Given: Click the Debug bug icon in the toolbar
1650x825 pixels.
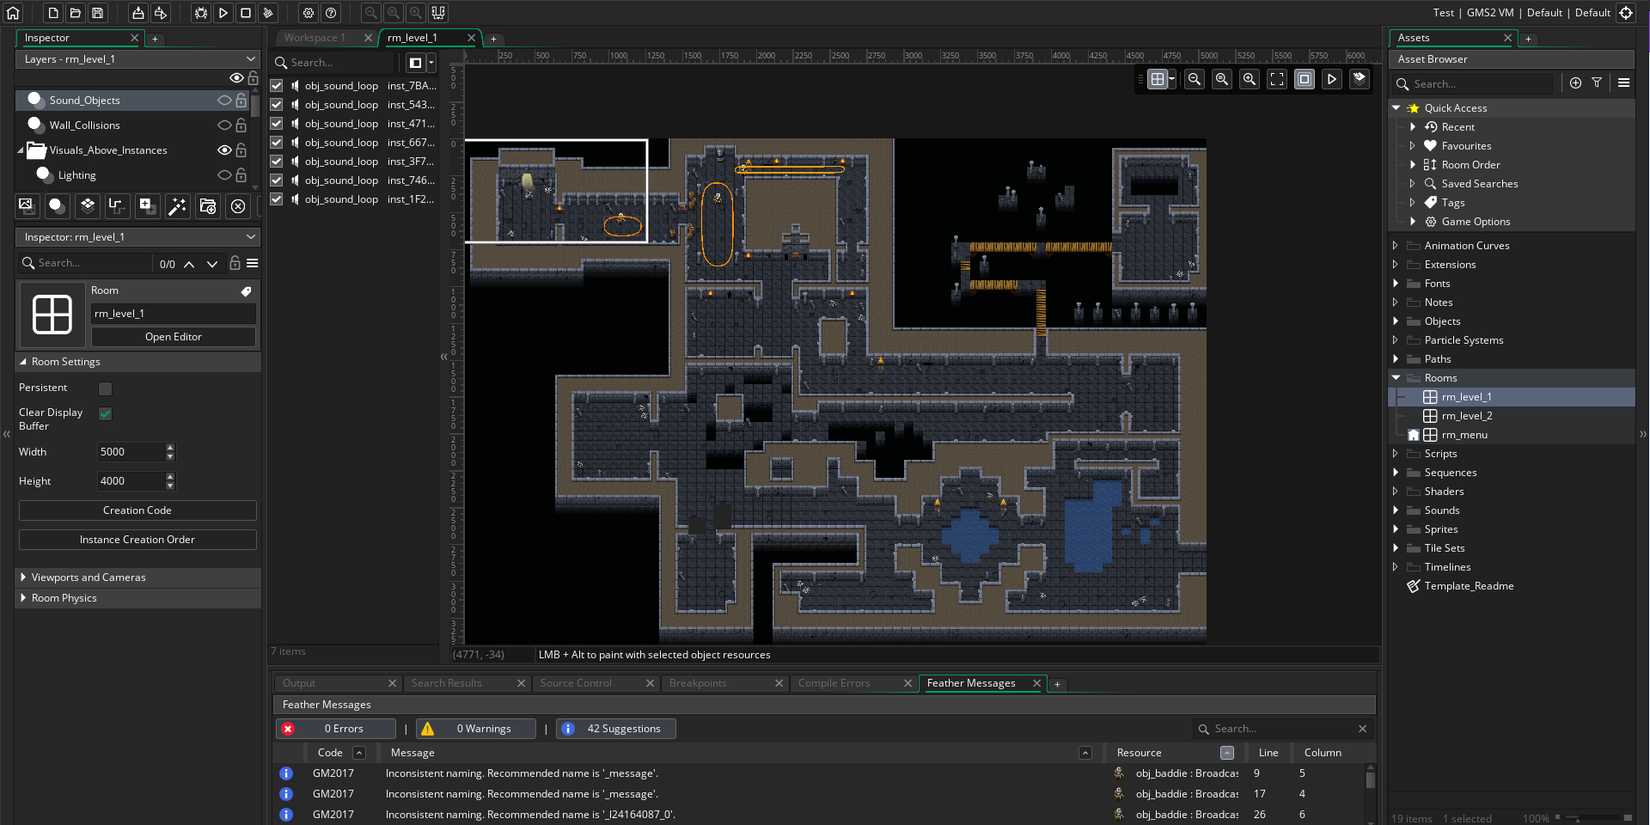Looking at the screenshot, I should (201, 13).
